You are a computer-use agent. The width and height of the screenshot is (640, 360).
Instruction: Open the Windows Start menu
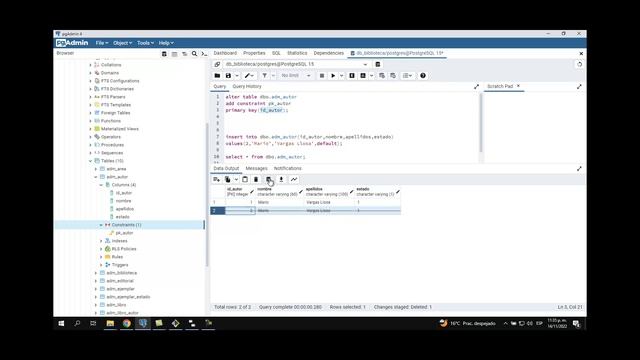click(x=61, y=323)
